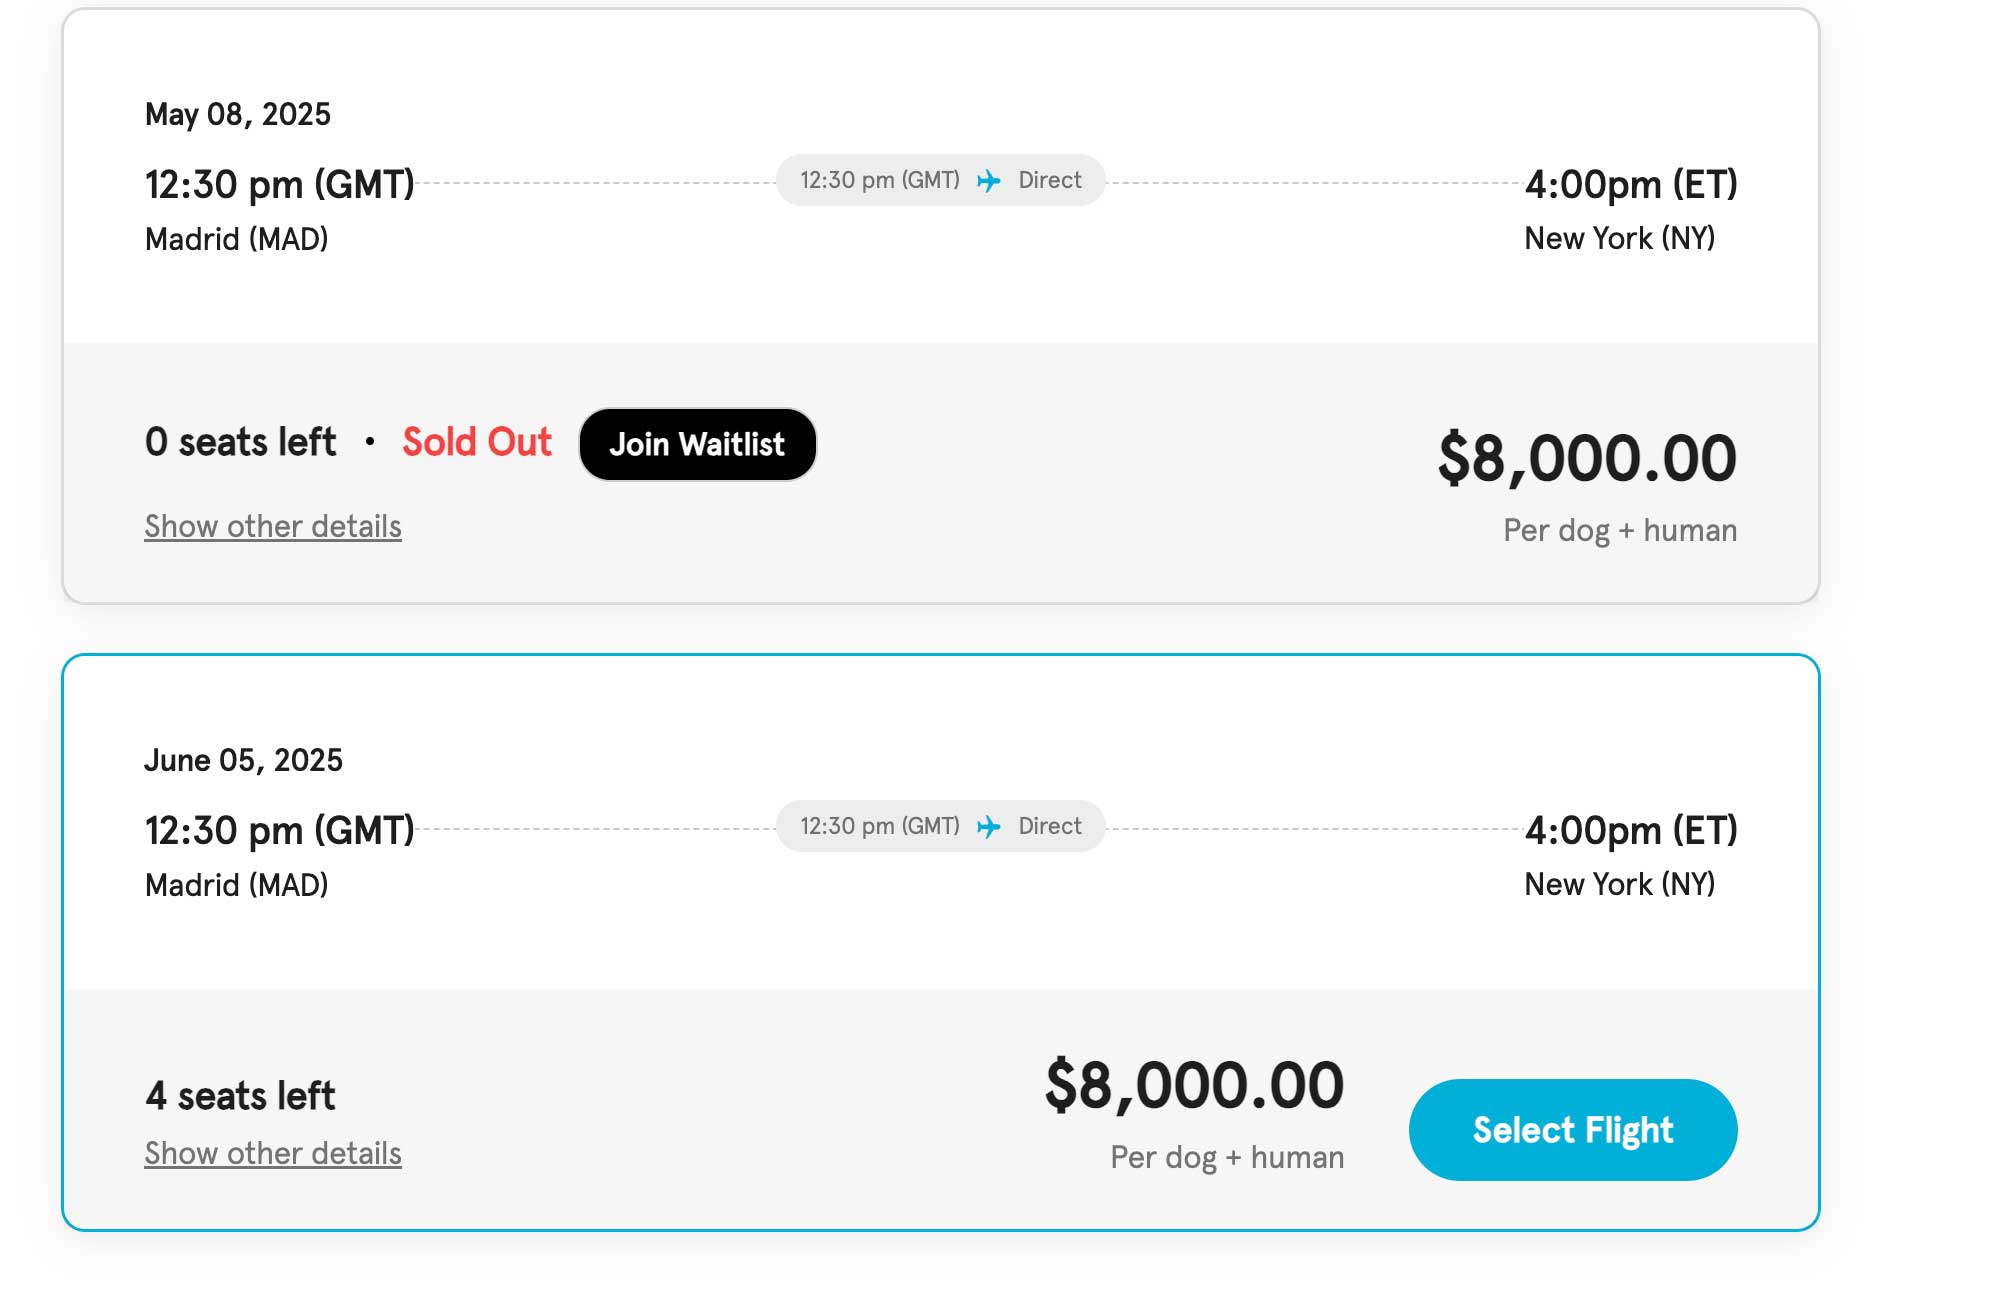The width and height of the screenshot is (2002, 1292).
Task: Click airplane icon on May 08 flight
Action: [989, 180]
